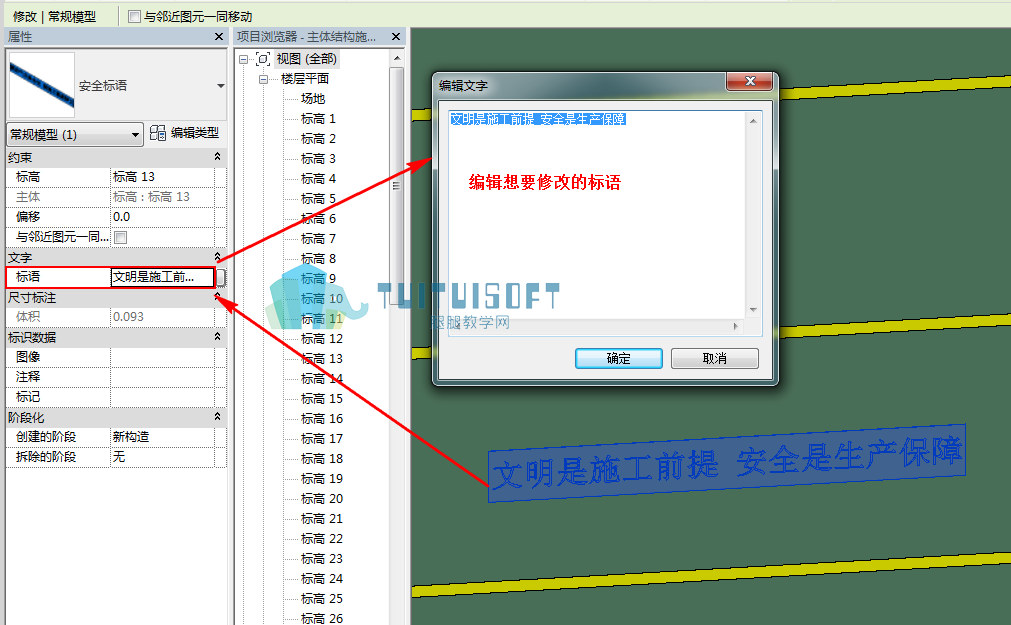
Task: Click the 标语 value field
Action: [x=162, y=277]
